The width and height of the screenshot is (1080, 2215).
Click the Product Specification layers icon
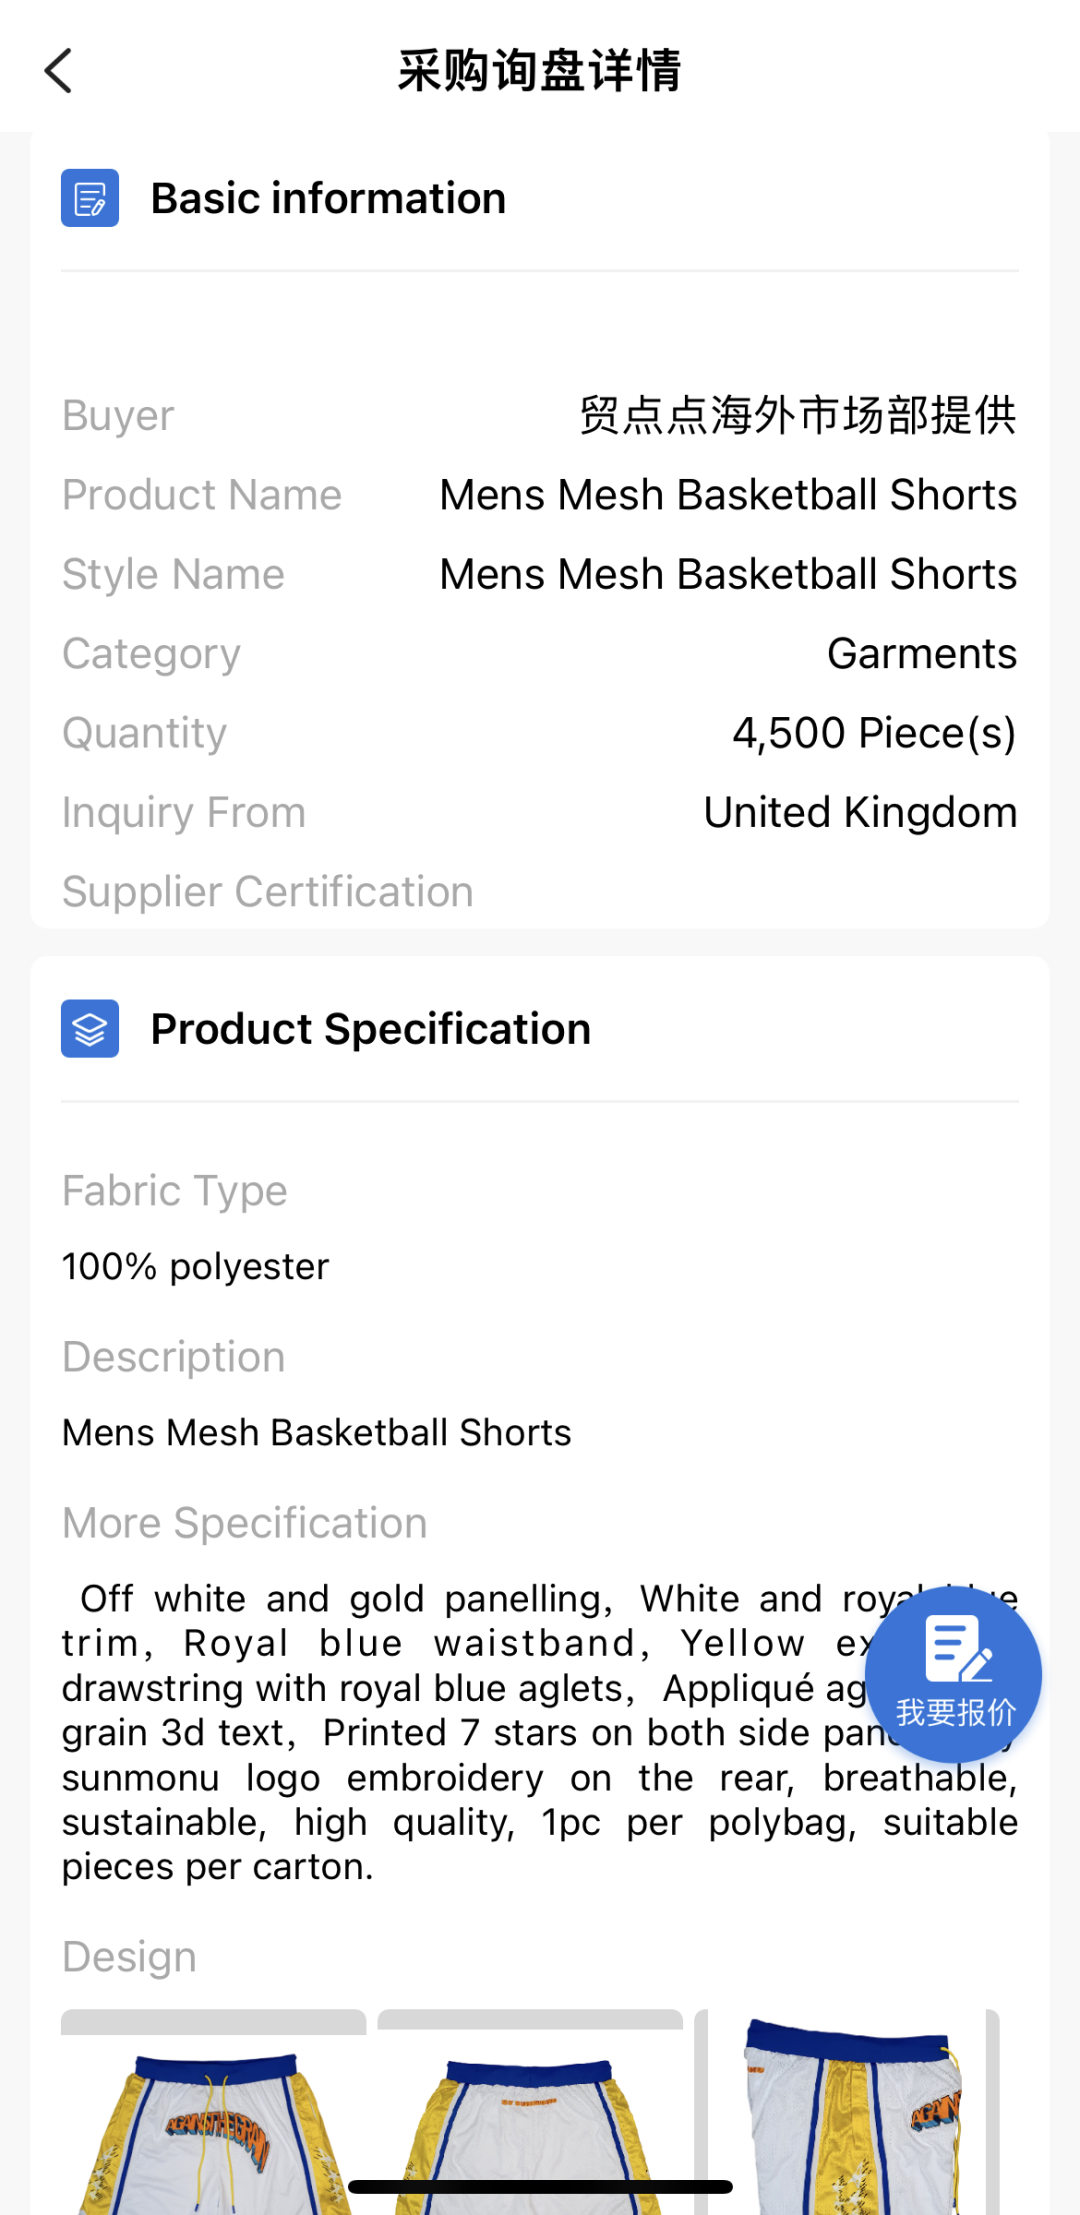pos(90,1029)
